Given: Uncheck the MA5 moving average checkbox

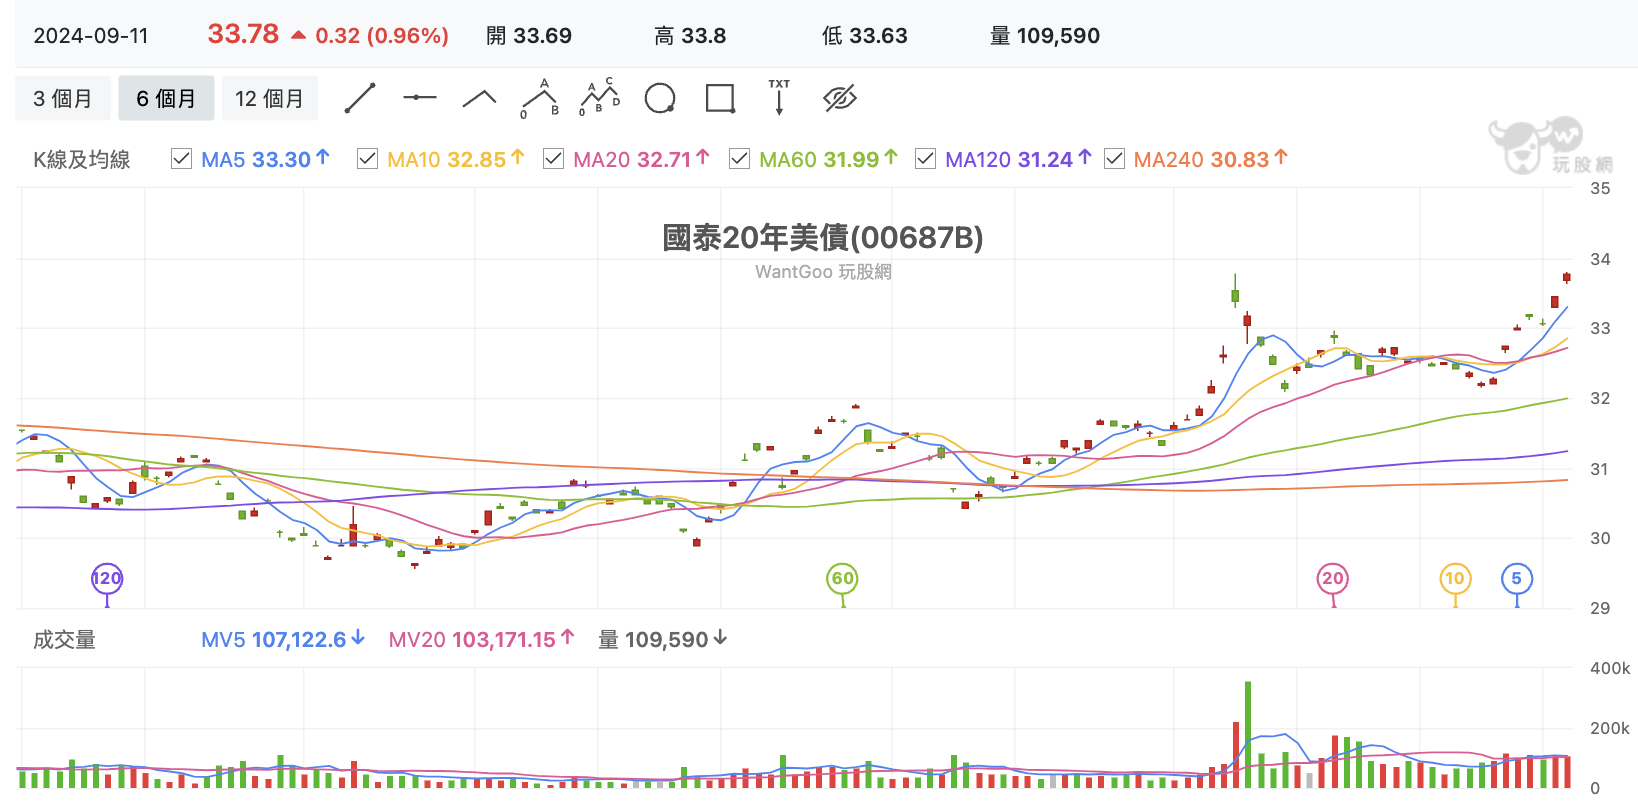Looking at the screenshot, I should 181,159.
